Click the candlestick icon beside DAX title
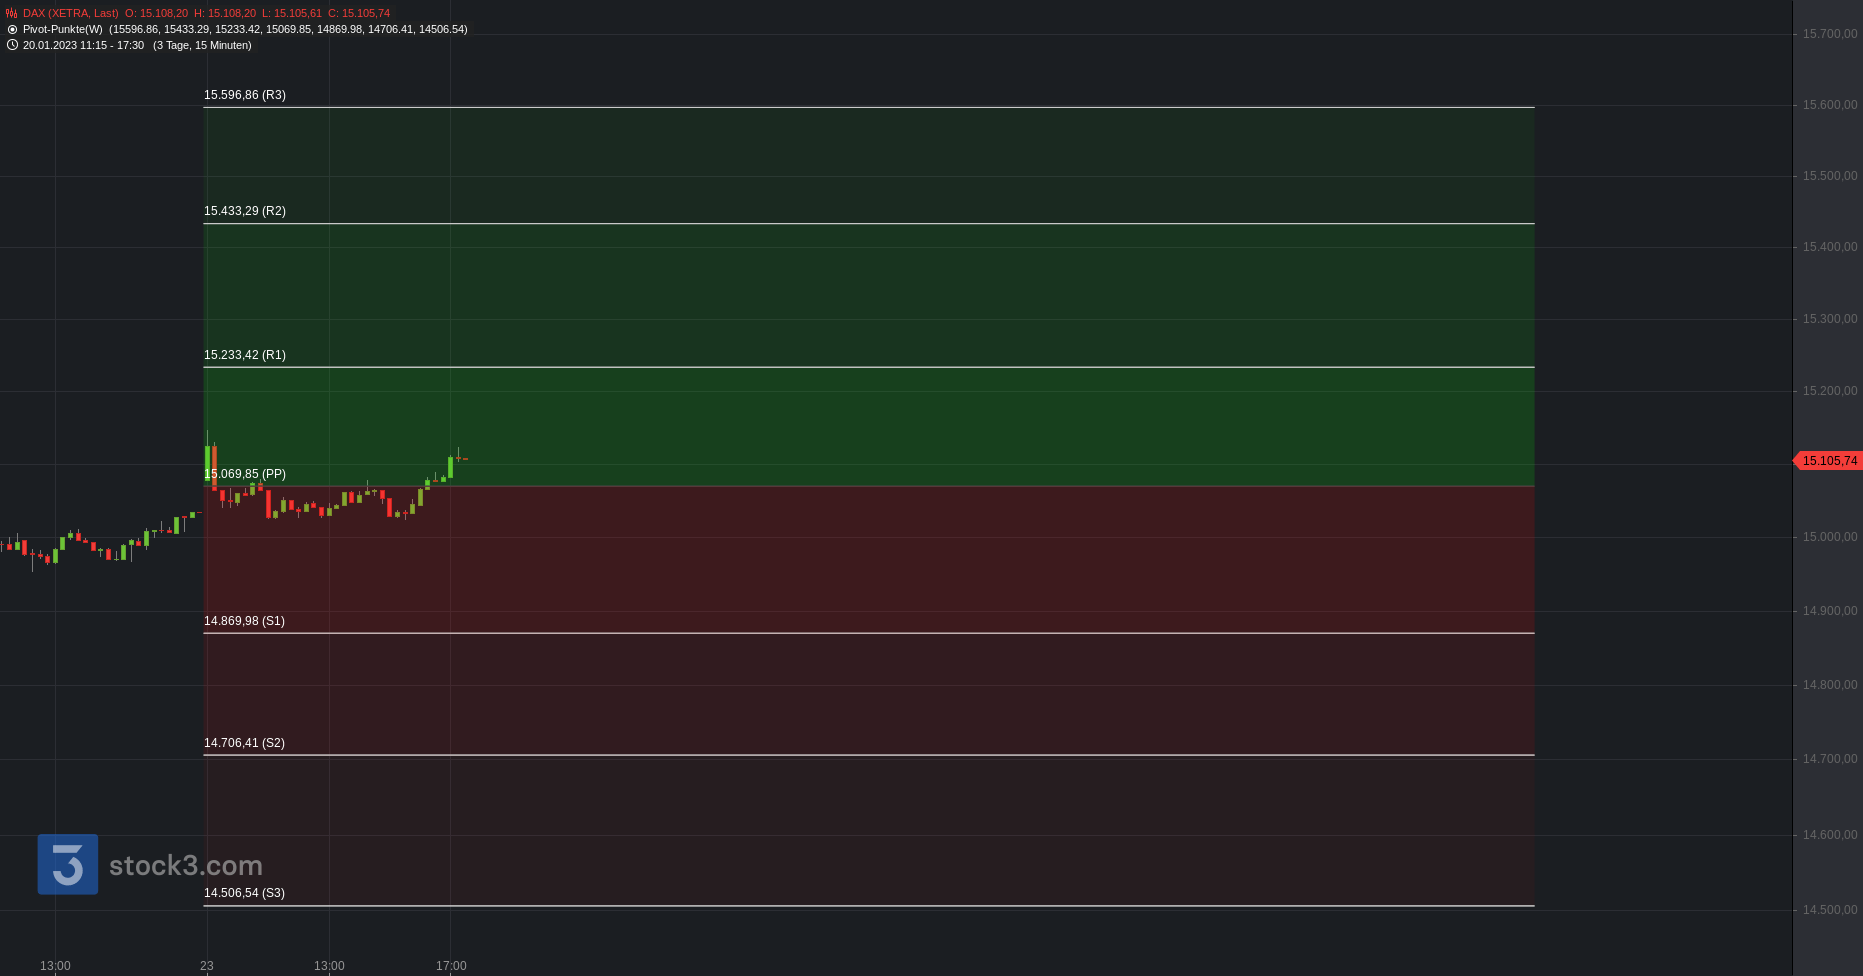 (x=12, y=14)
